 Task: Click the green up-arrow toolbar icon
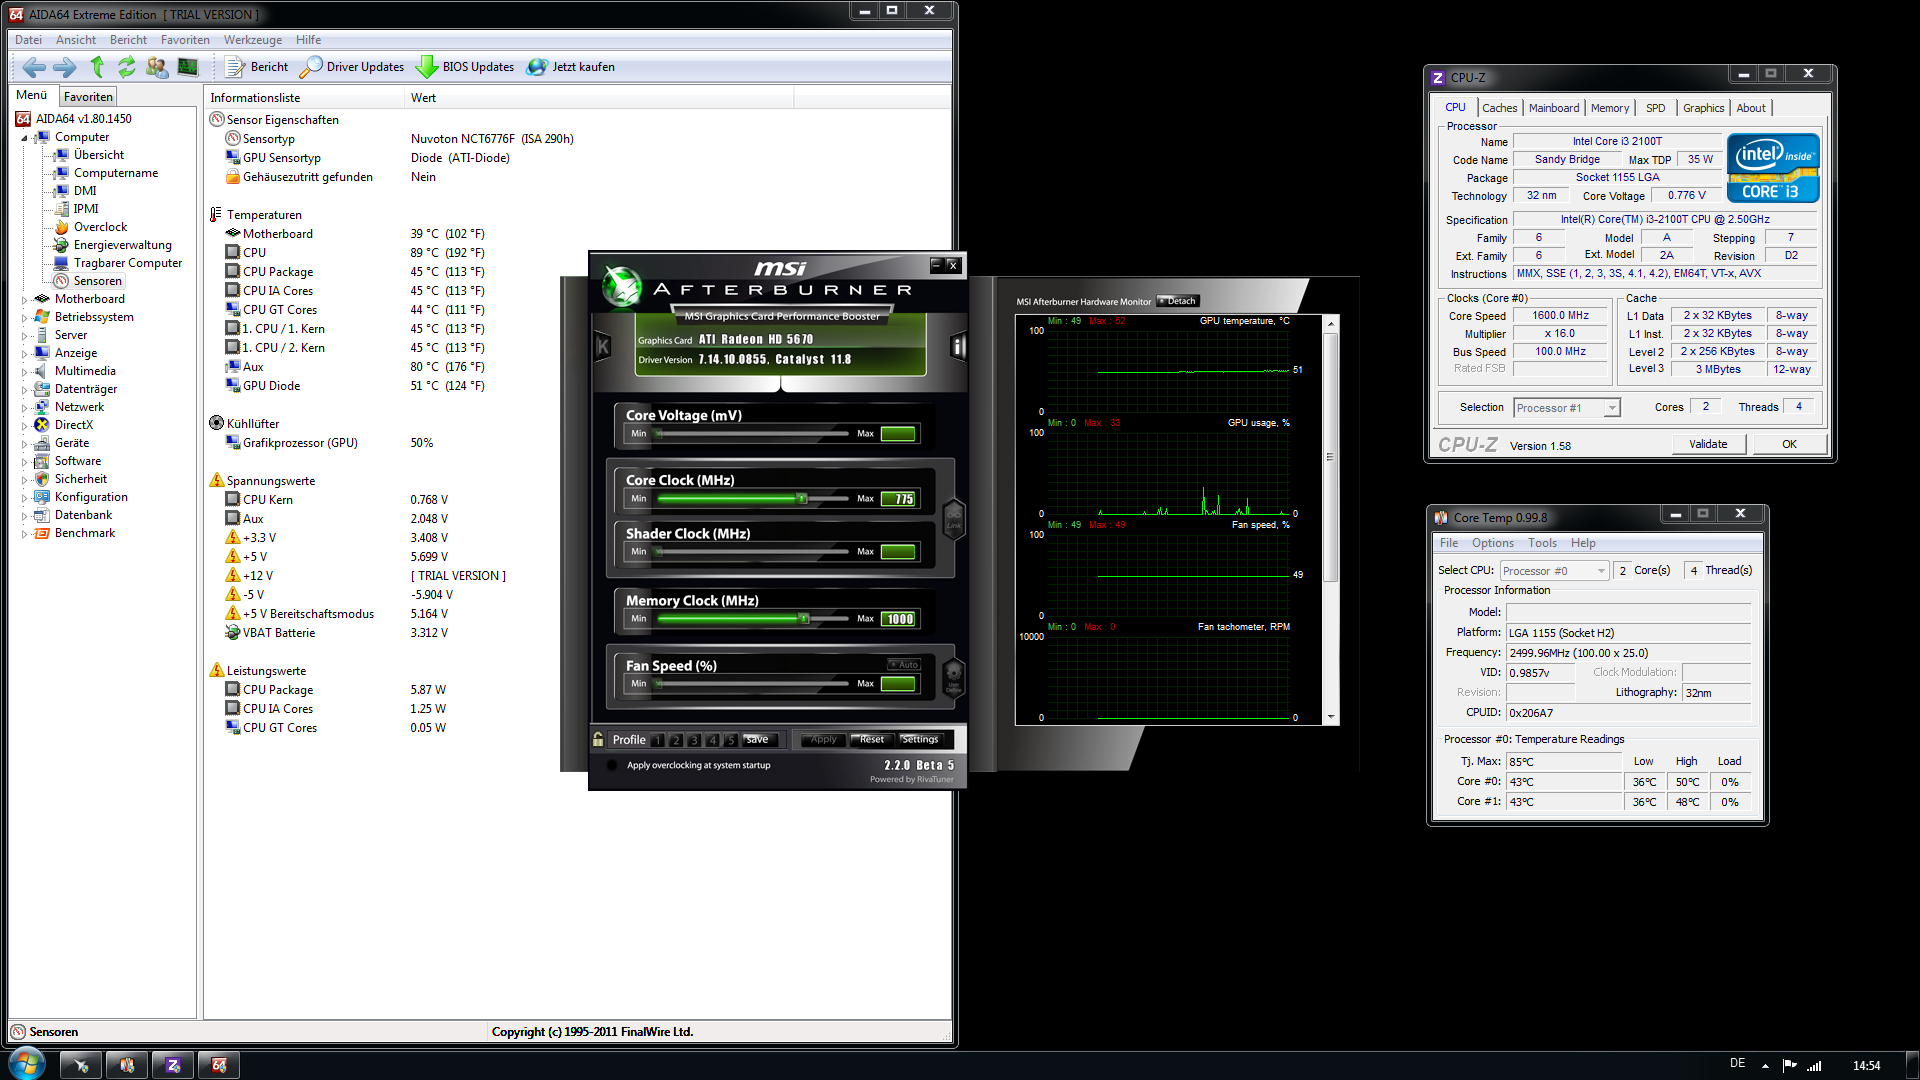click(97, 67)
